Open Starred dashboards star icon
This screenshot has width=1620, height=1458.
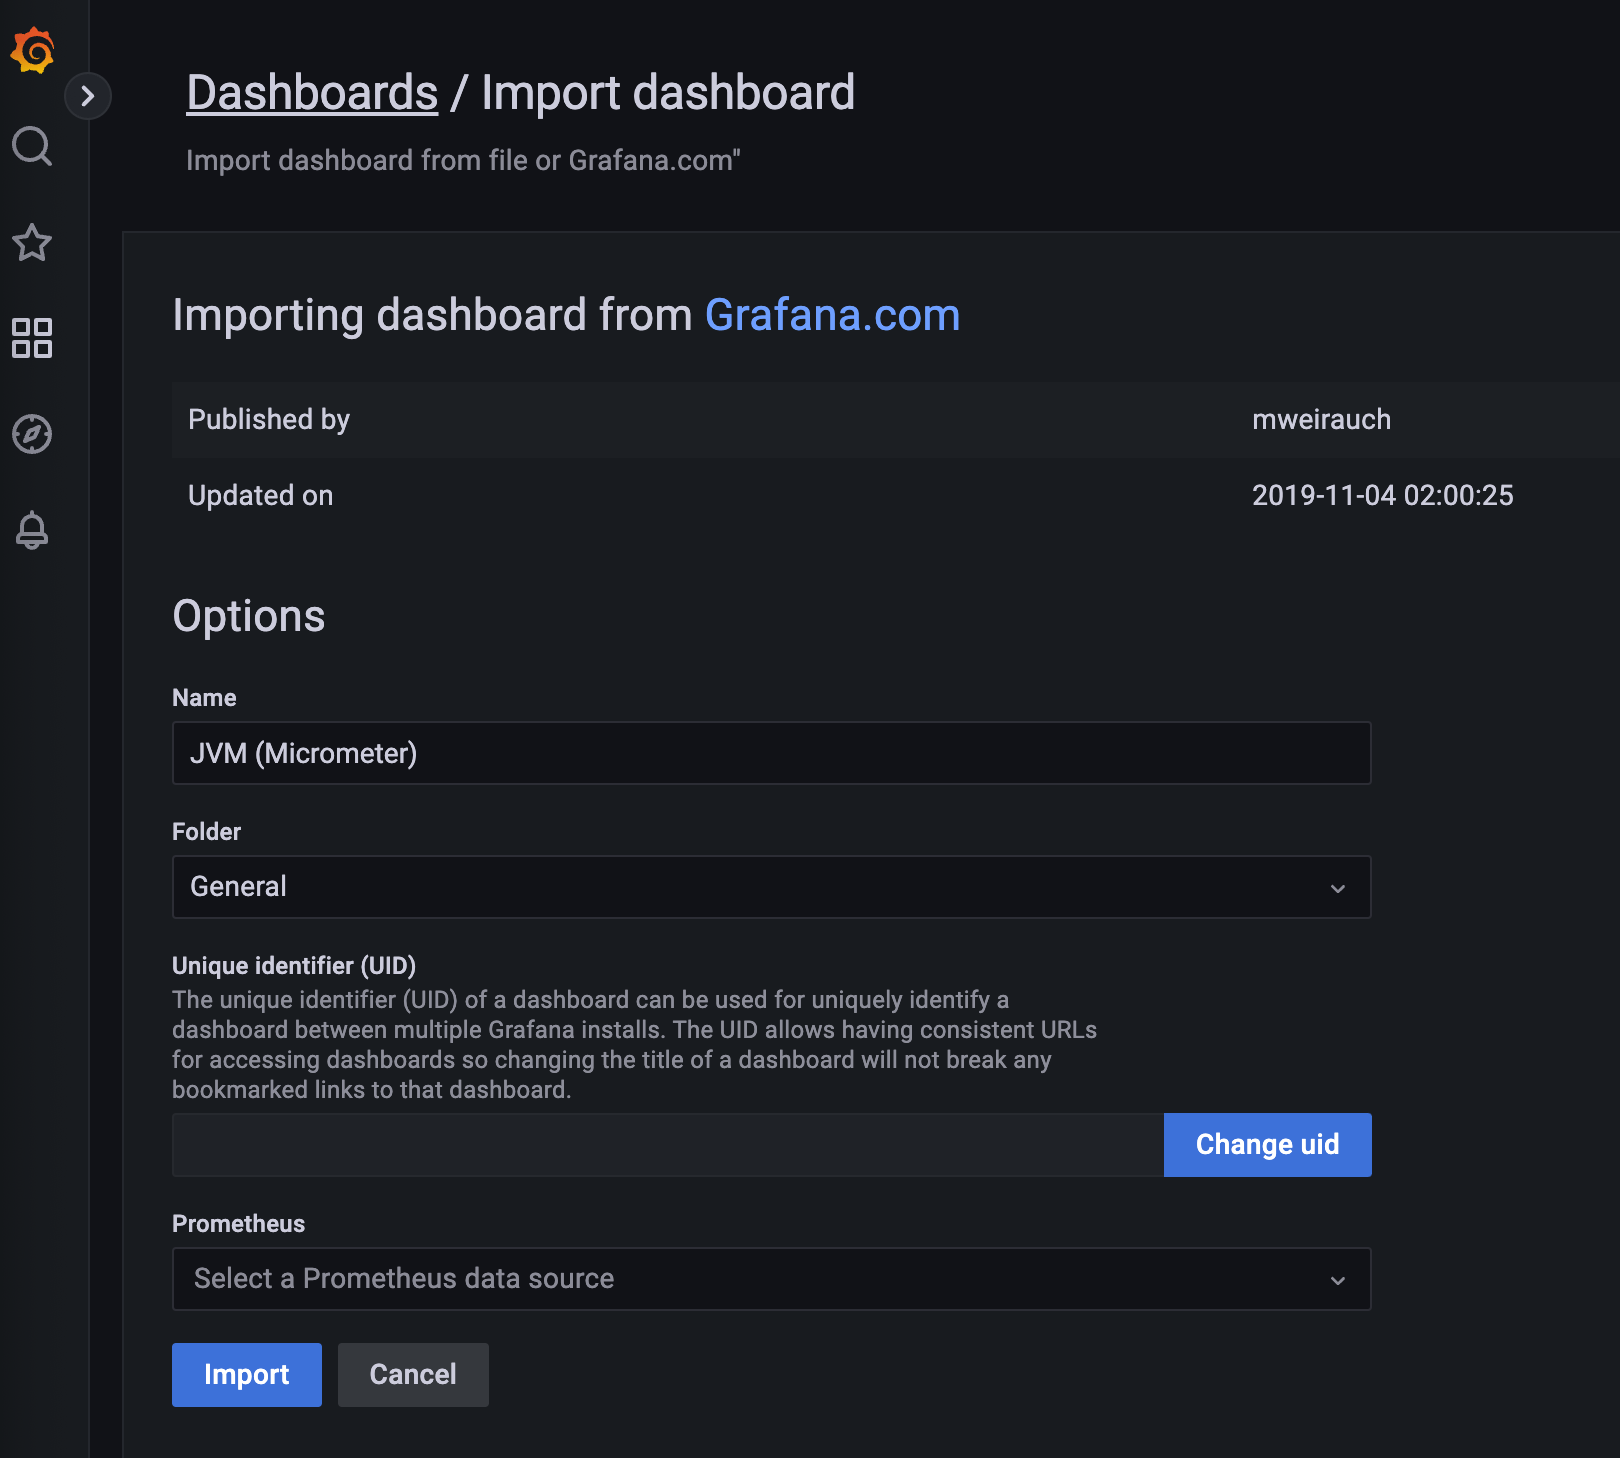[32, 242]
